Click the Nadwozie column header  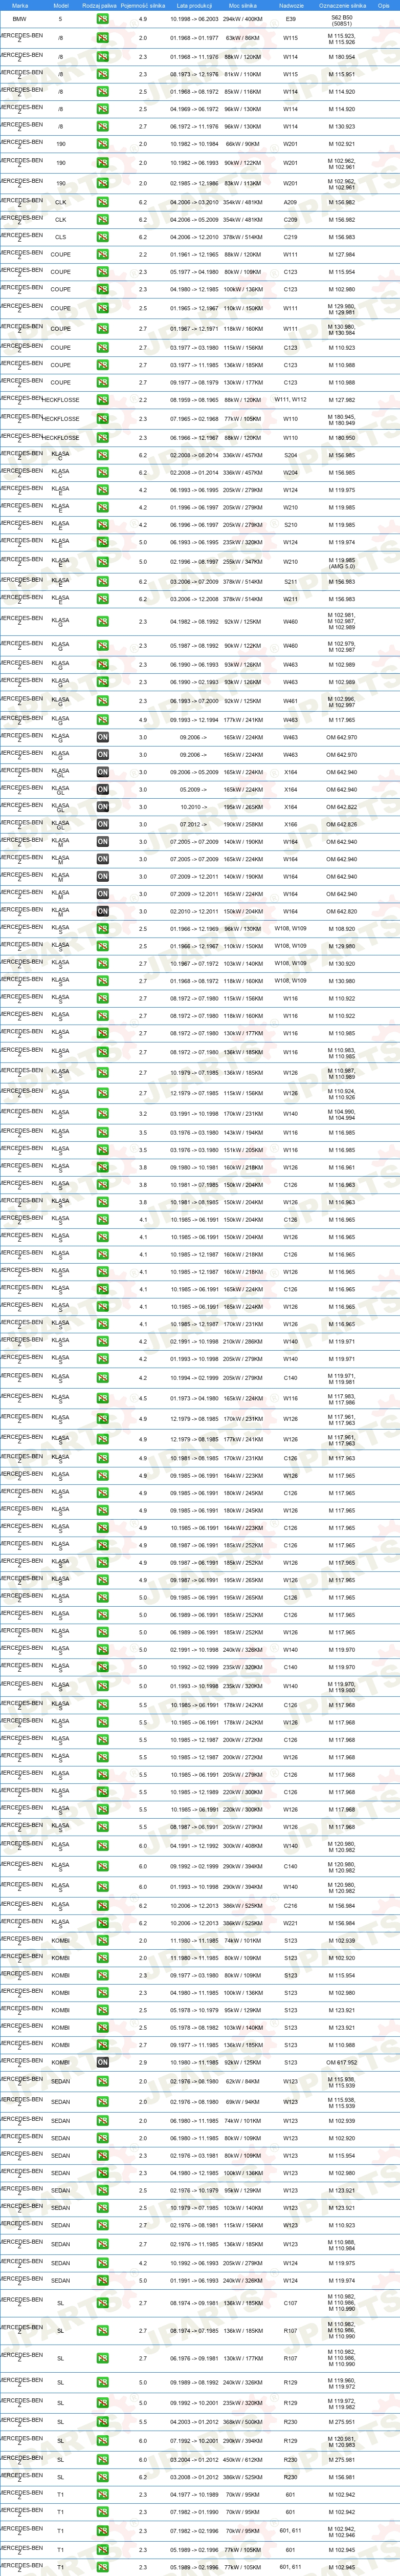point(291,5)
